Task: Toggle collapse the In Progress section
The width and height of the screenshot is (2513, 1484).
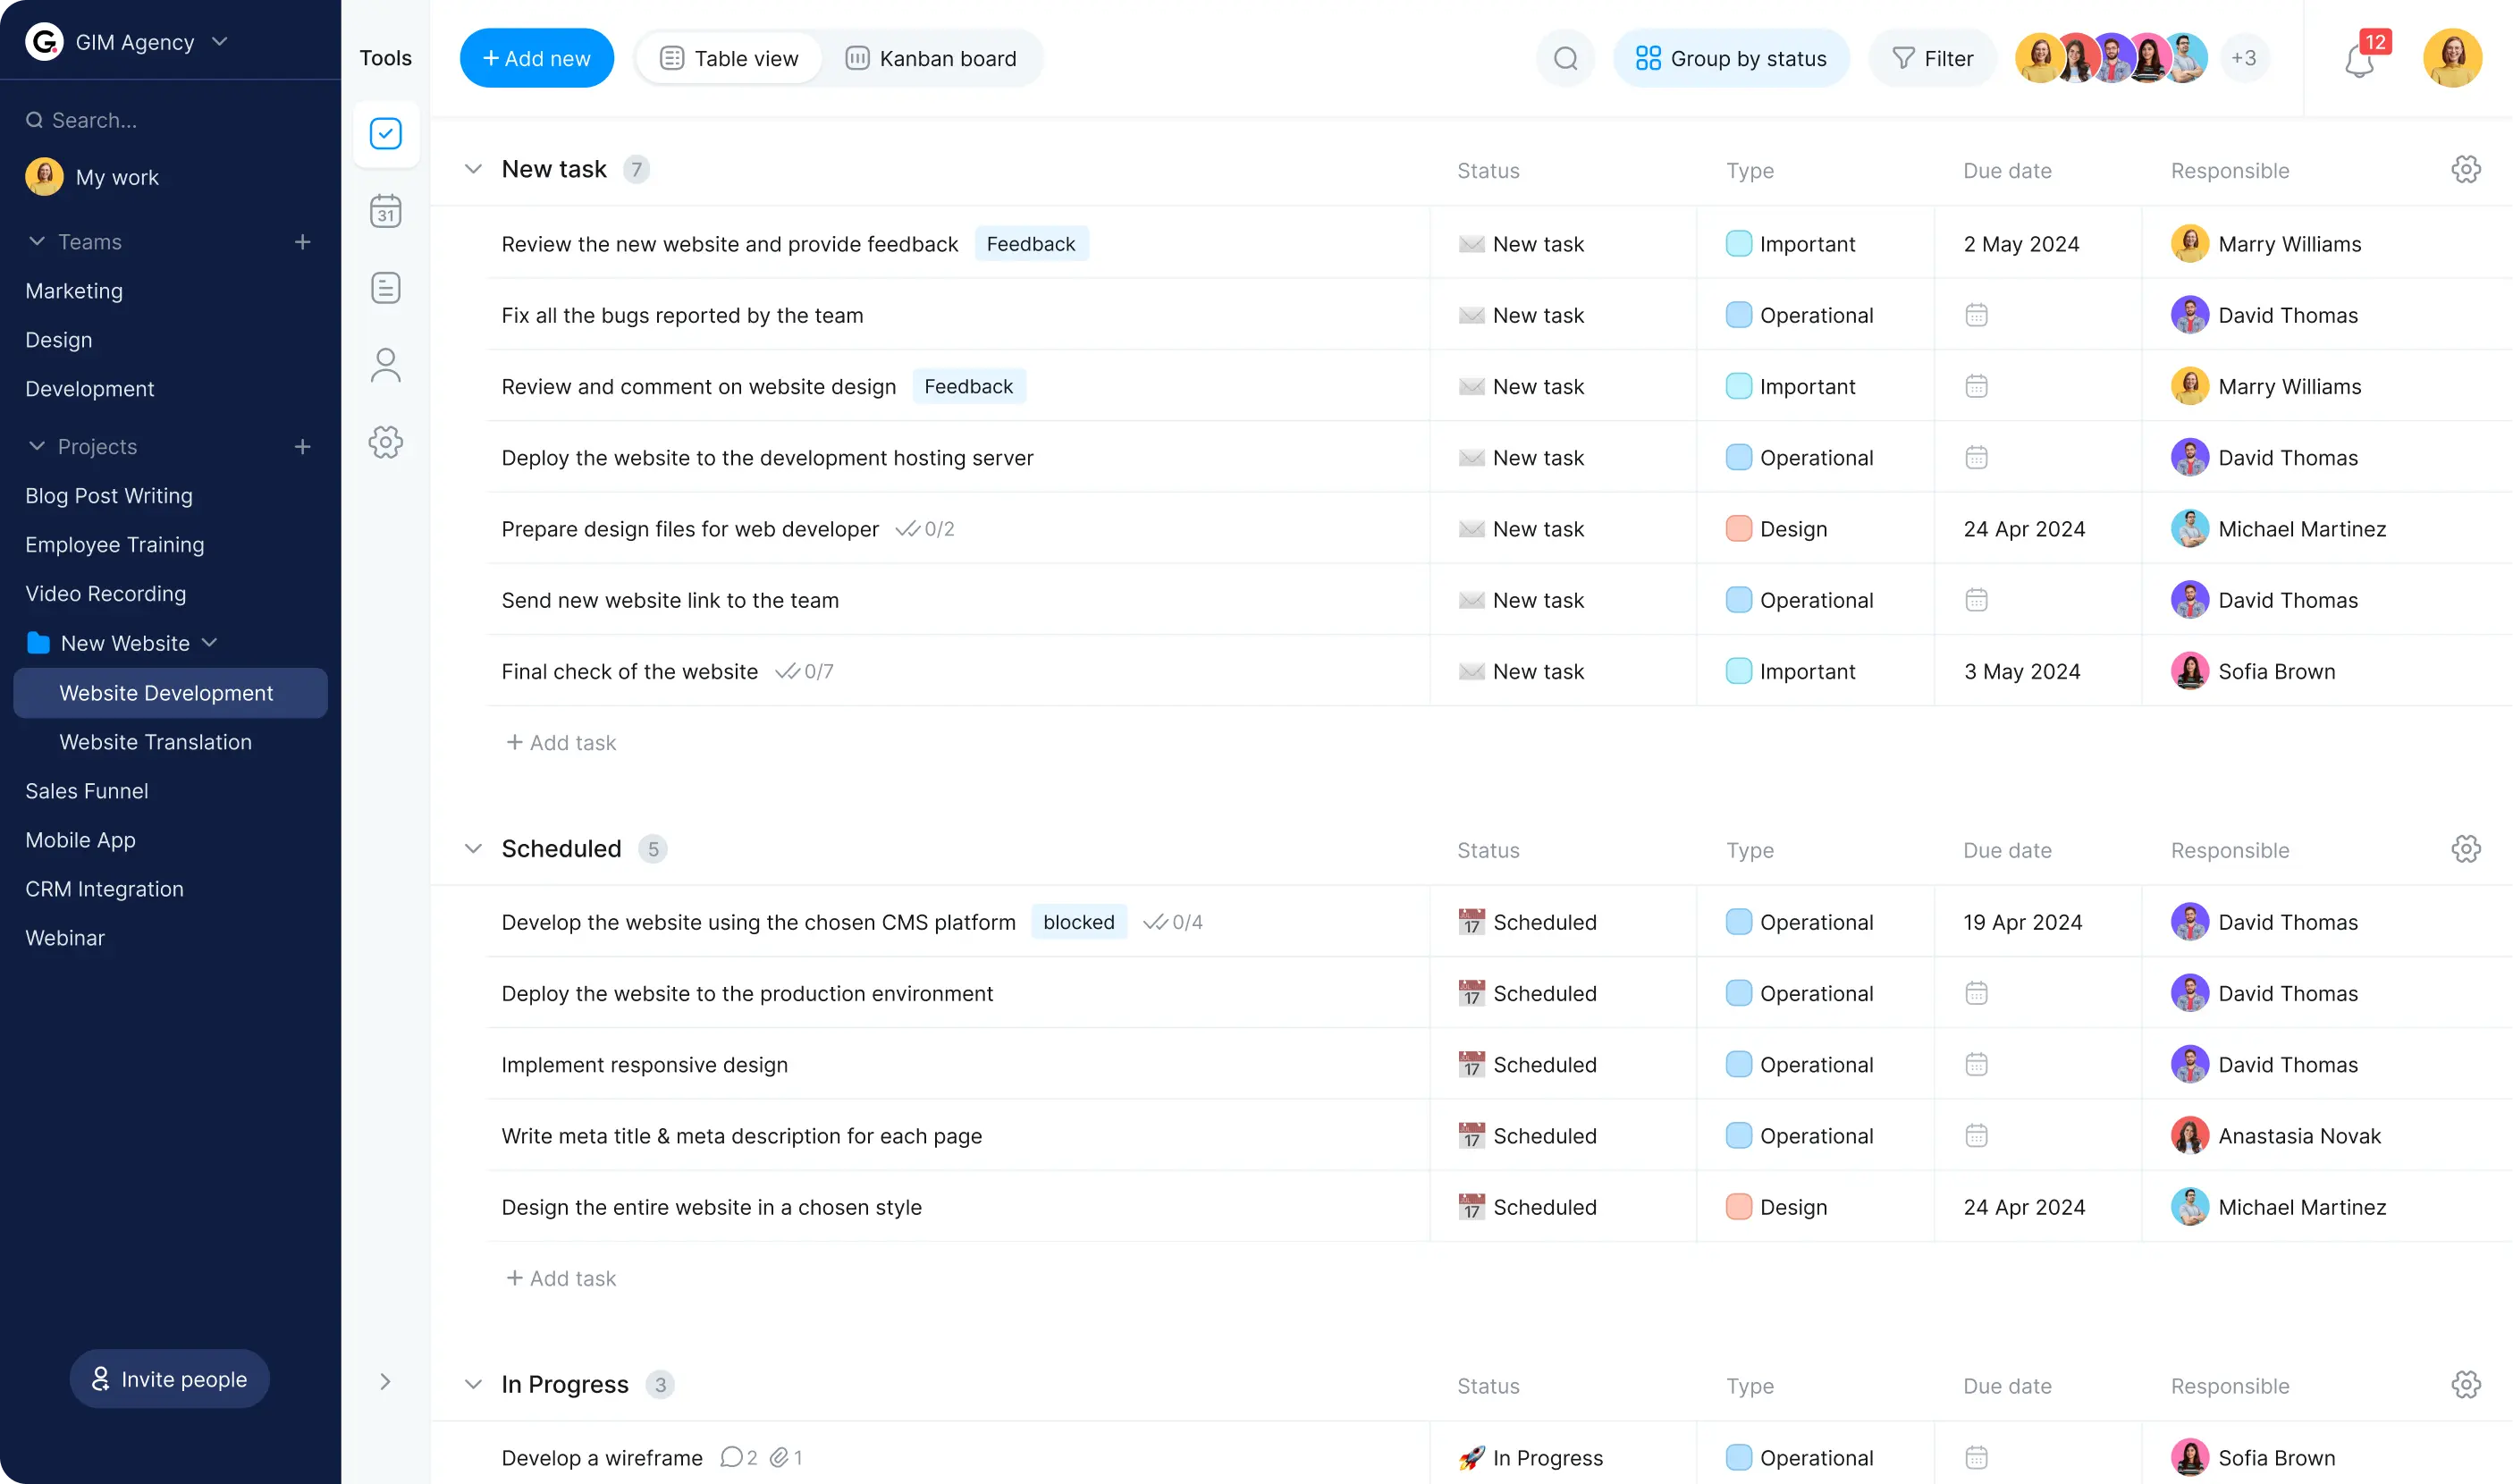Action: tap(471, 1383)
